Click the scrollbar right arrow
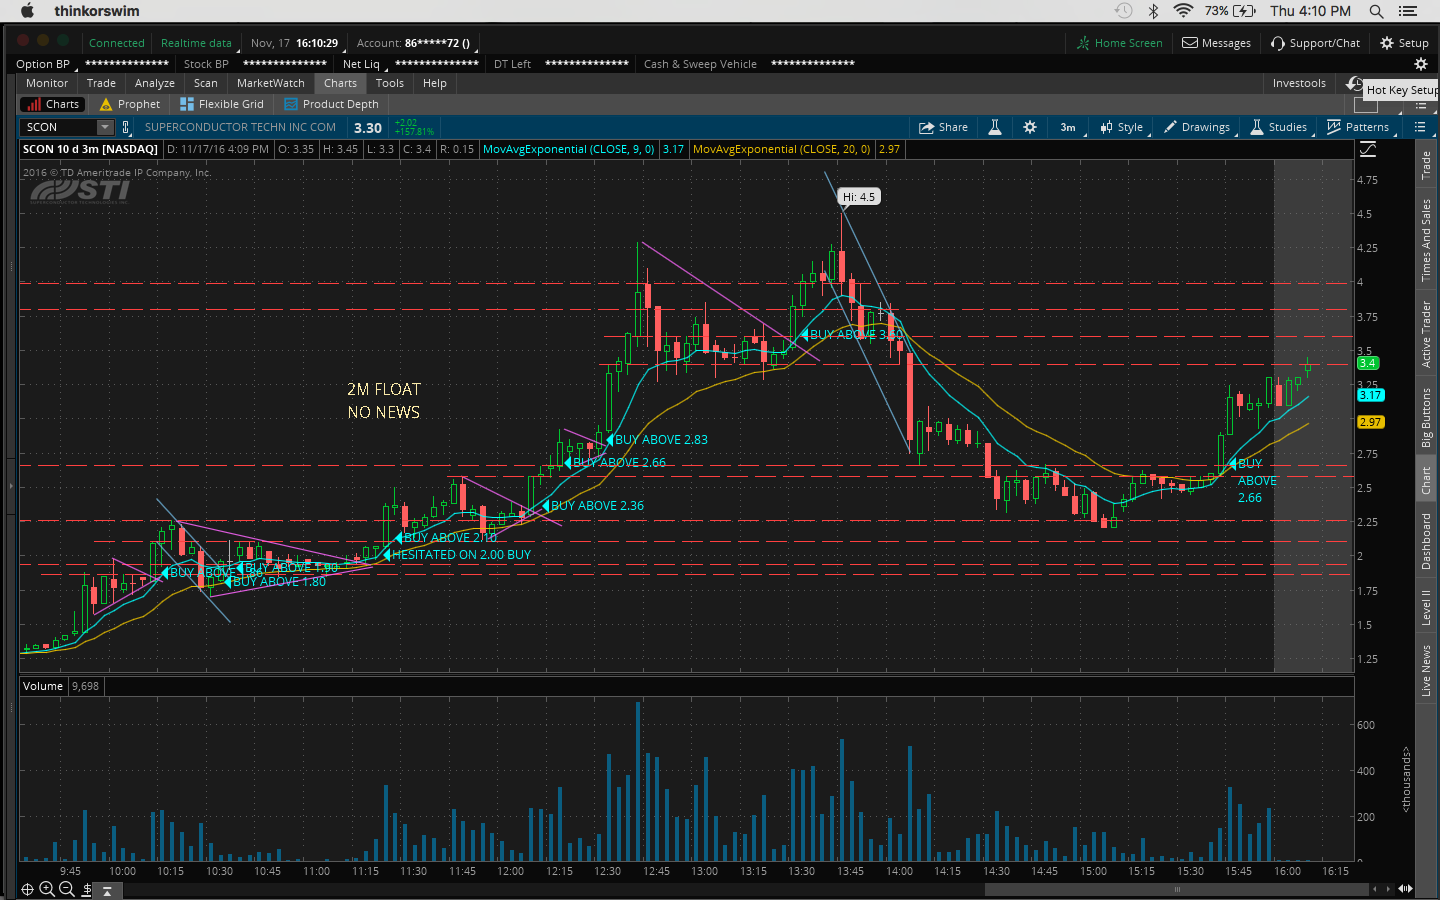The height and width of the screenshot is (900, 1440). [x=1387, y=889]
